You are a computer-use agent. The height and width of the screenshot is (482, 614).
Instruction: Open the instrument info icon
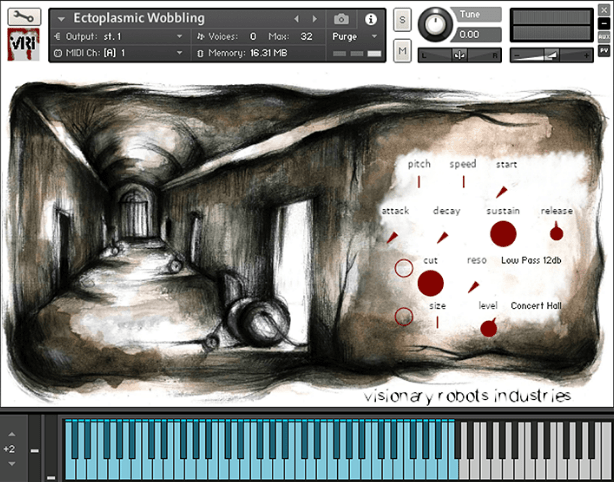click(x=370, y=19)
